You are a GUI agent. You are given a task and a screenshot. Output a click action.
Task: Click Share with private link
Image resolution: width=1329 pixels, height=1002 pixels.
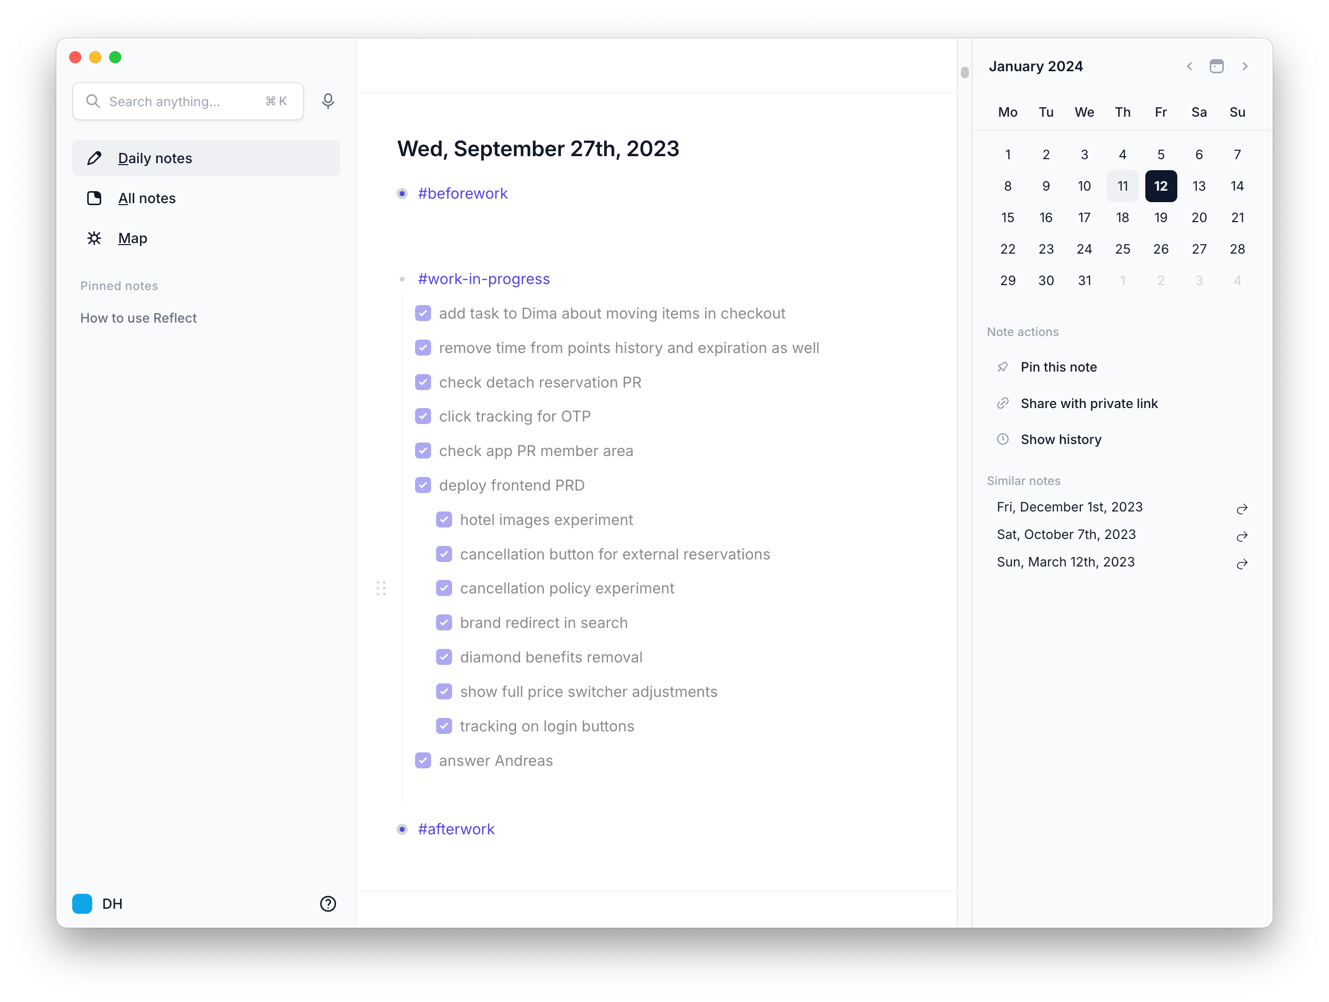click(x=1088, y=403)
